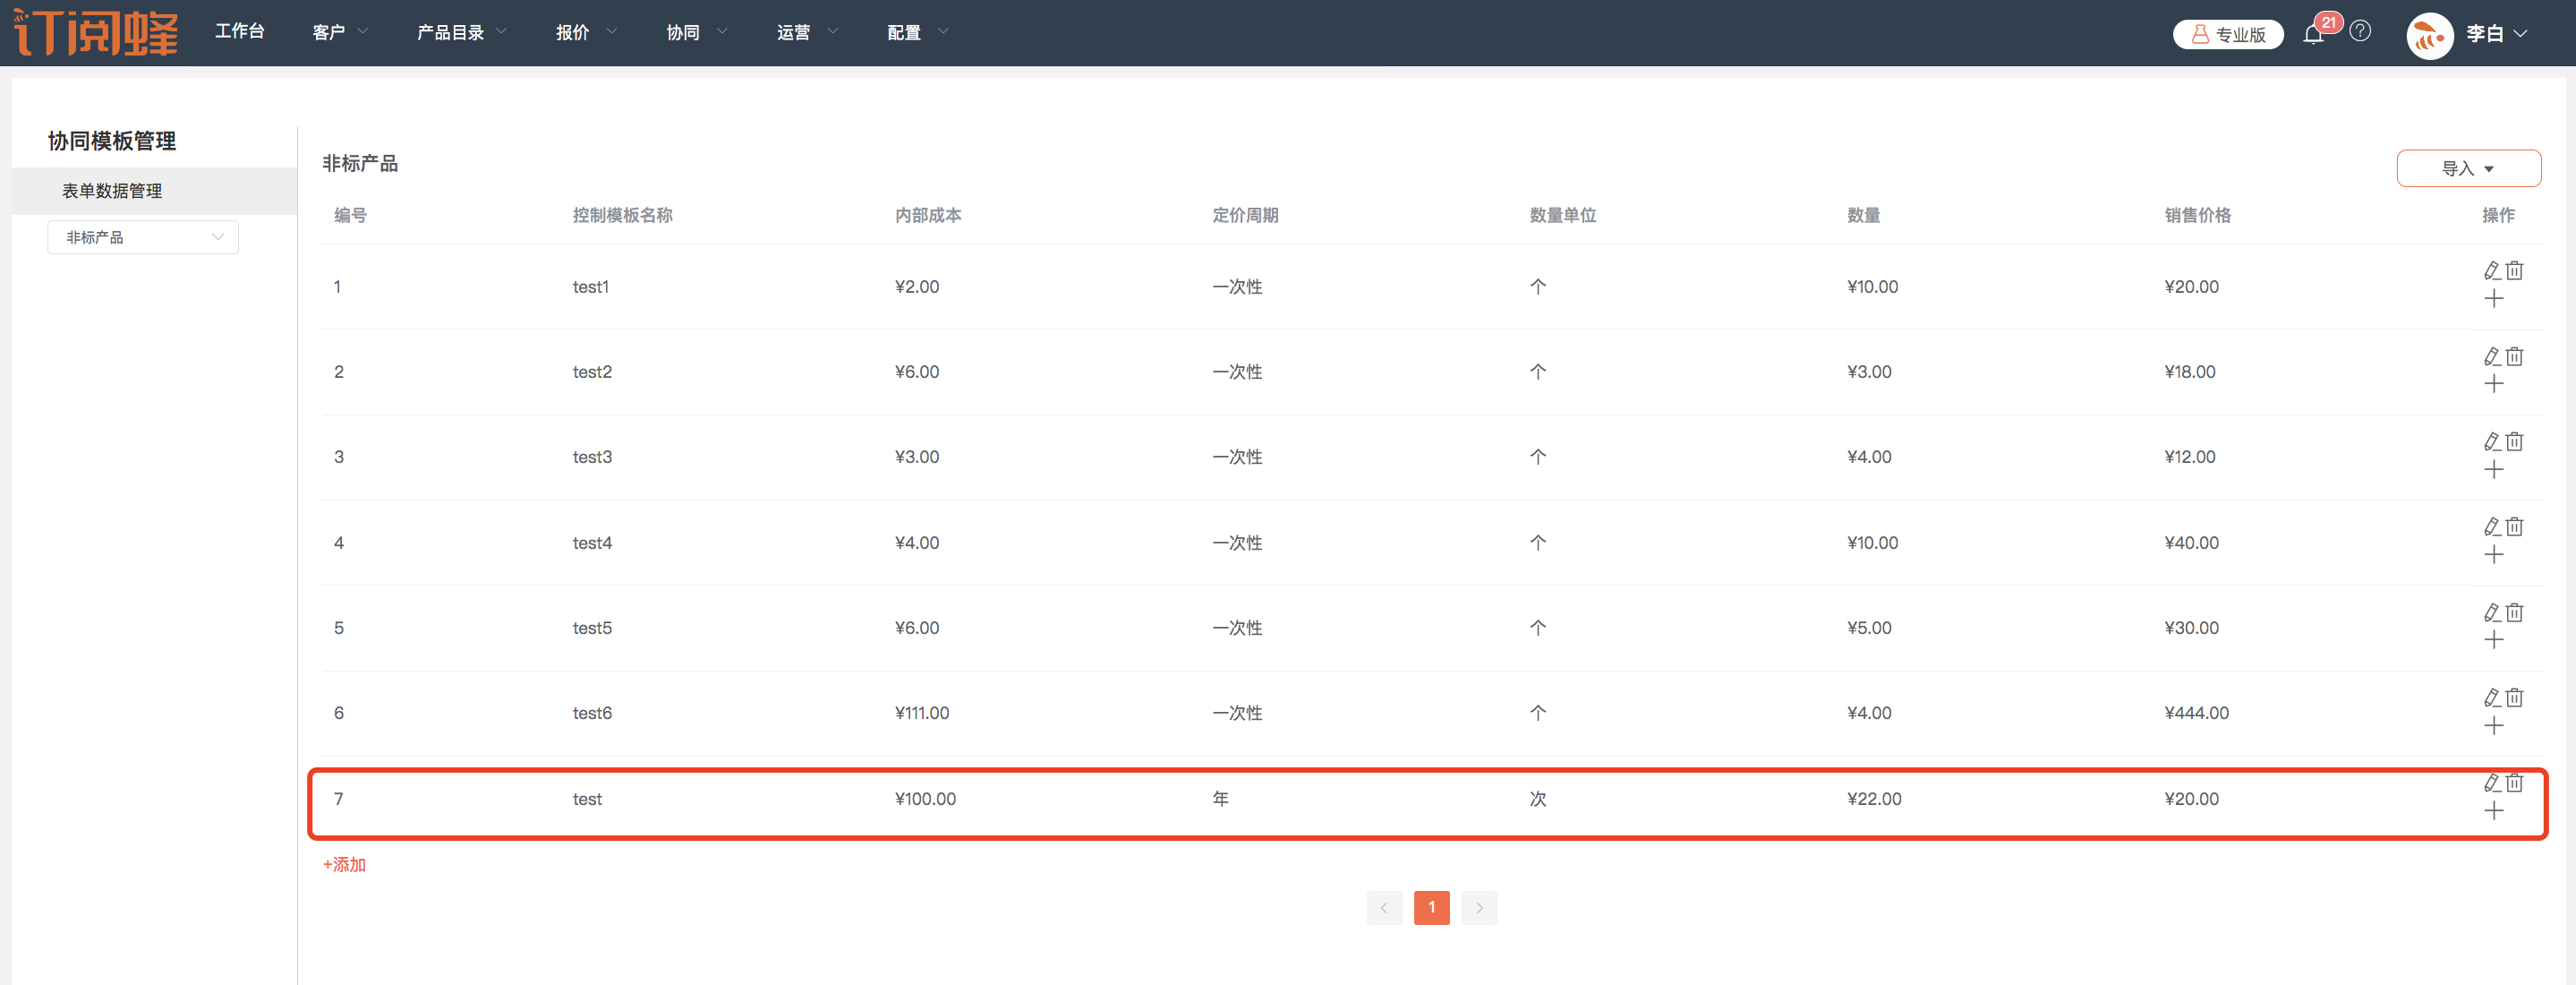Open the 导入 dropdown button
The height and width of the screenshot is (985, 2576).
[x=2467, y=168]
